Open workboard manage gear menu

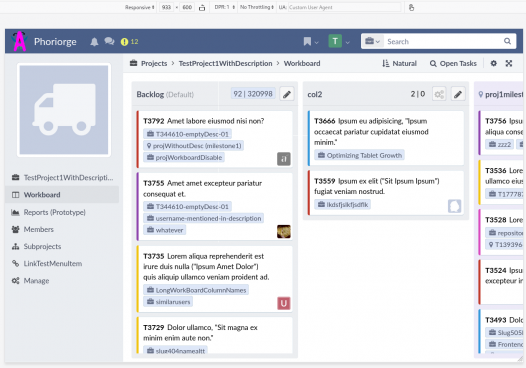point(493,63)
